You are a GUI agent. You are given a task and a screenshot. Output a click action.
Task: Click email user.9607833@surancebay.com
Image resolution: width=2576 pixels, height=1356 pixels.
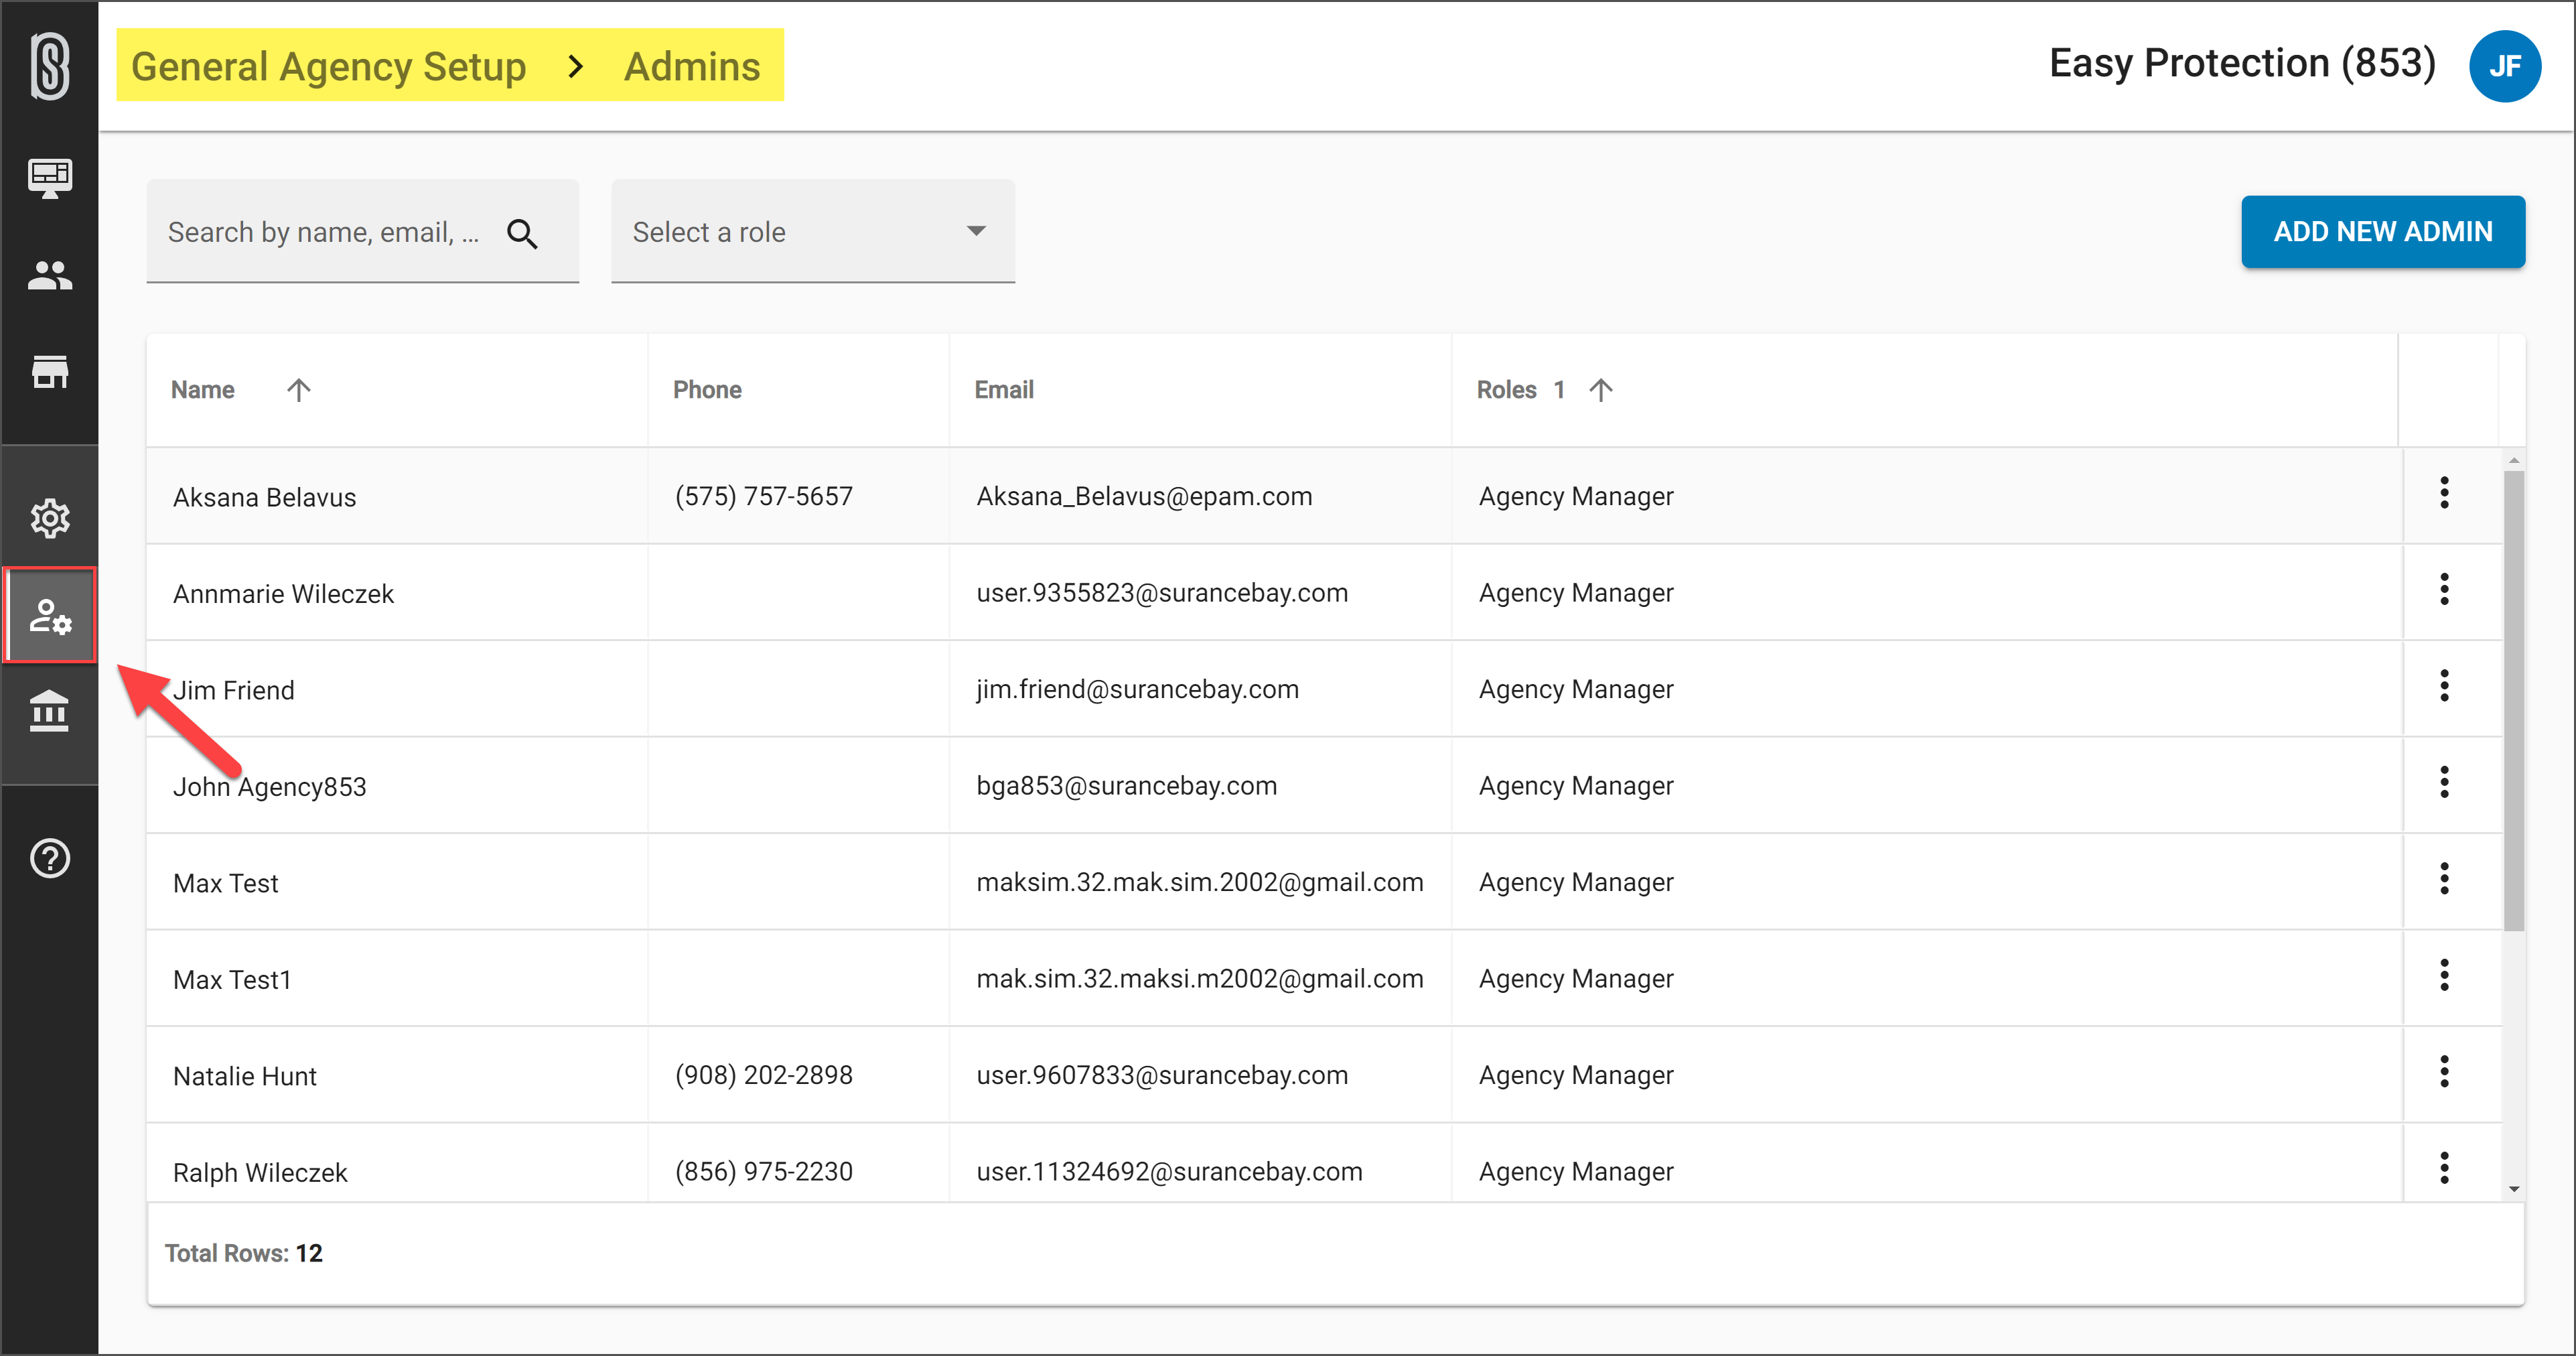pos(1162,1076)
